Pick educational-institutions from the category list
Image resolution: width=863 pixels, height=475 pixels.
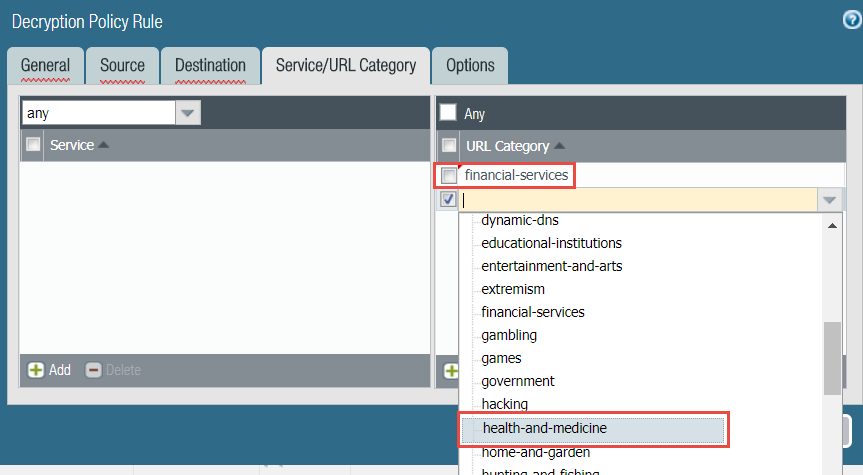[551, 243]
